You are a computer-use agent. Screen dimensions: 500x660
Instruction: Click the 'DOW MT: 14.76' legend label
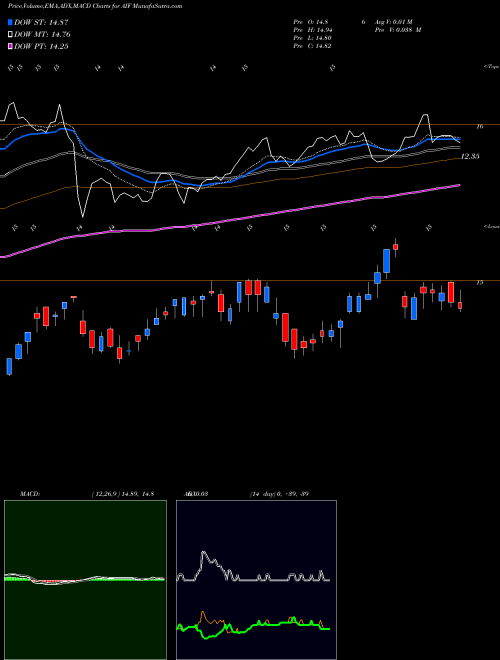point(42,35)
